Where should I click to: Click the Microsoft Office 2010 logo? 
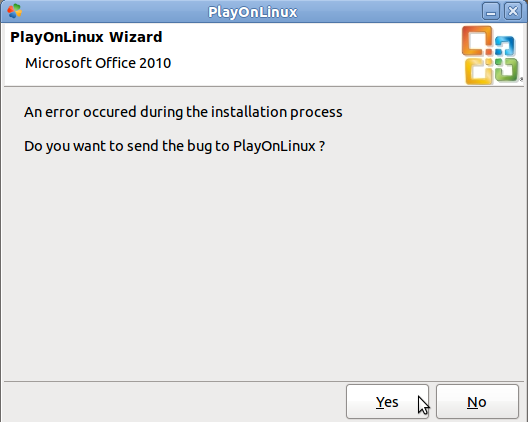[x=492, y=55]
